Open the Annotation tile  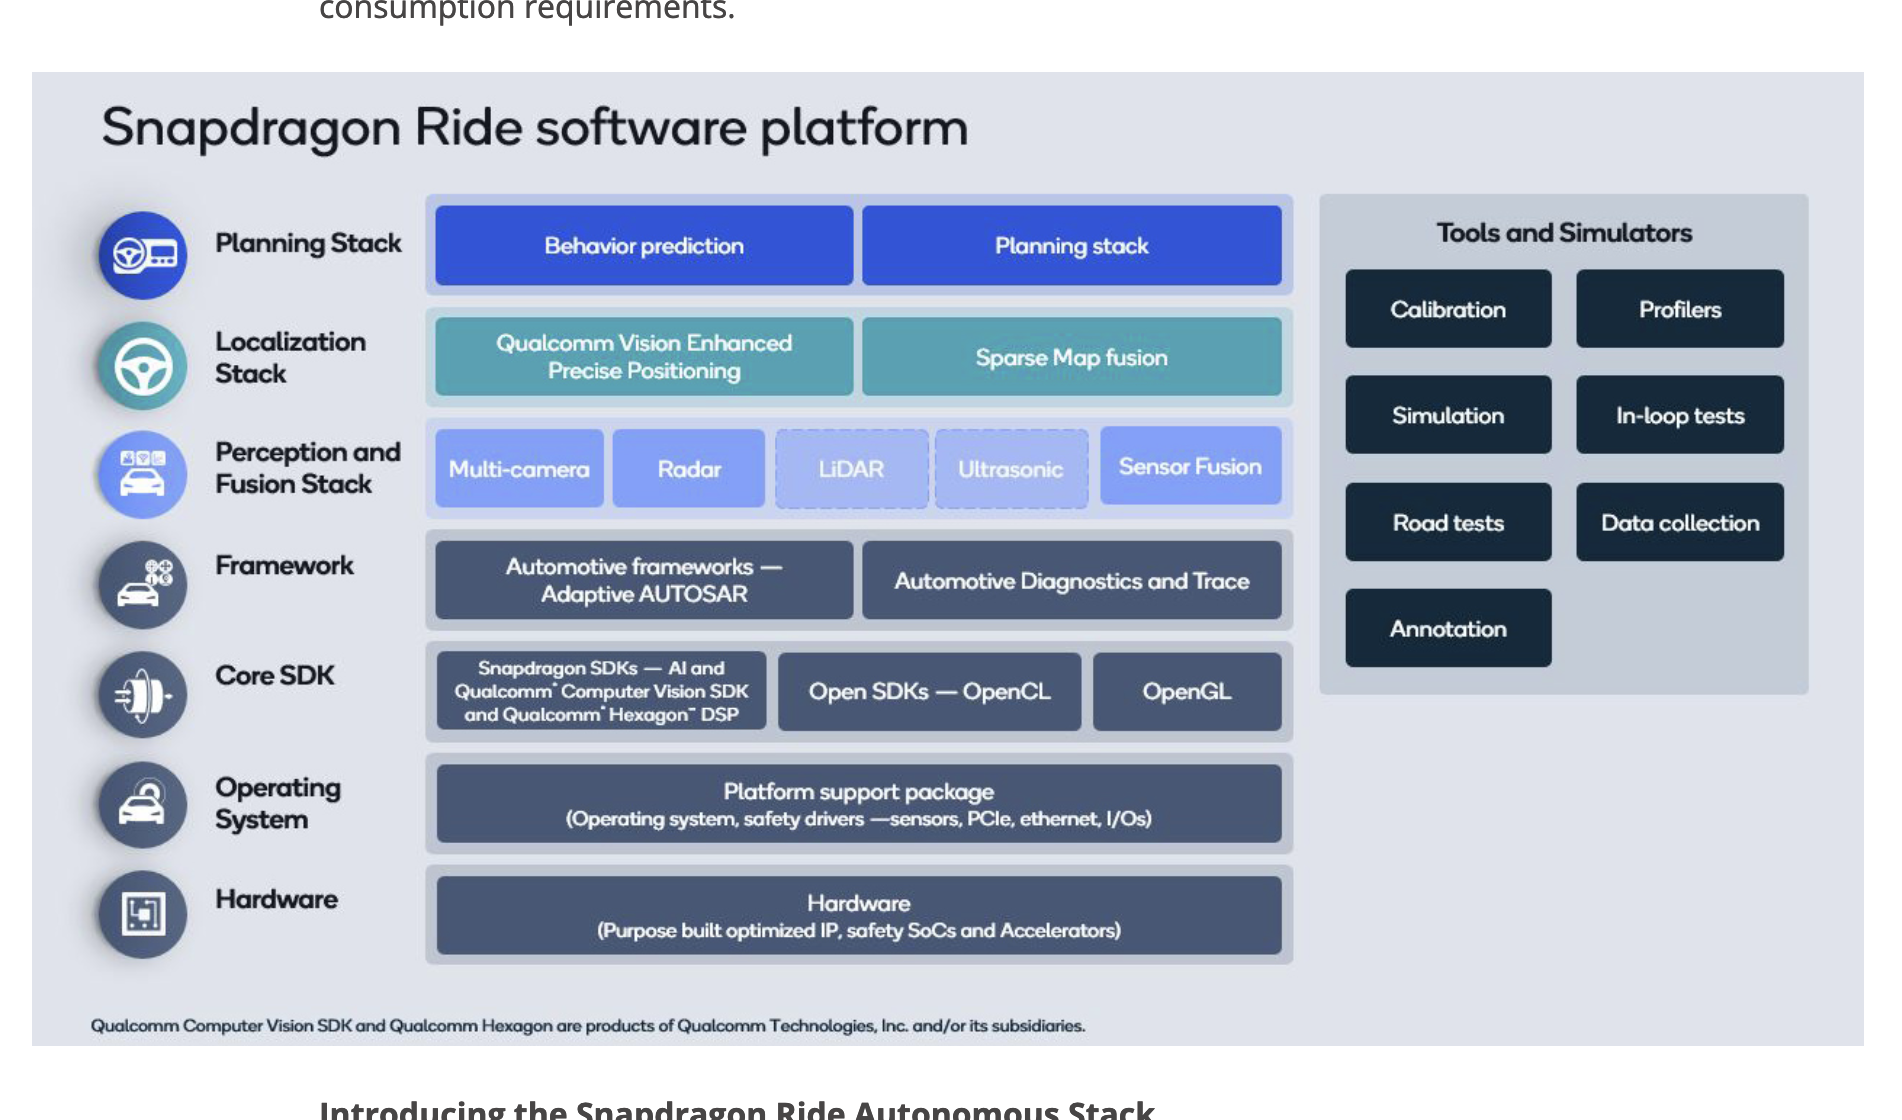[1448, 628]
